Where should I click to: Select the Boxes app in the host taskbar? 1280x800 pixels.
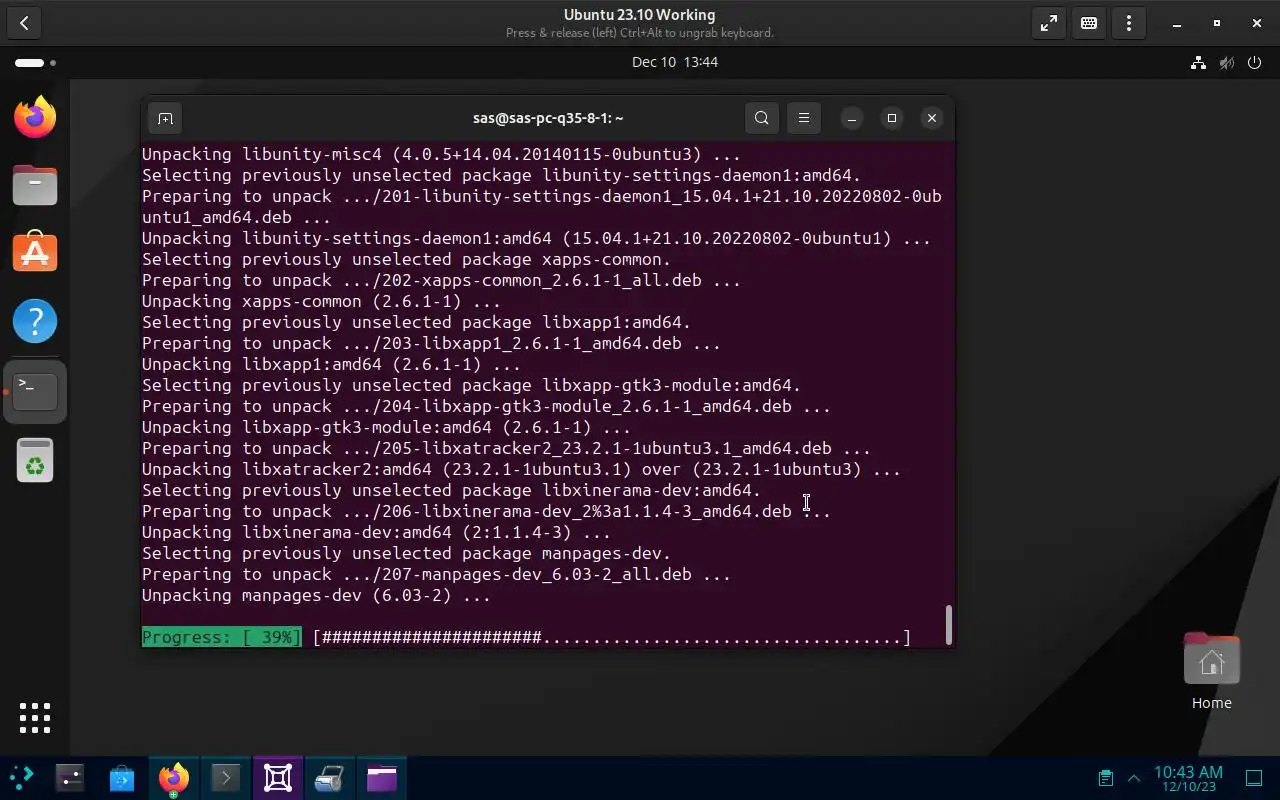tap(278, 777)
